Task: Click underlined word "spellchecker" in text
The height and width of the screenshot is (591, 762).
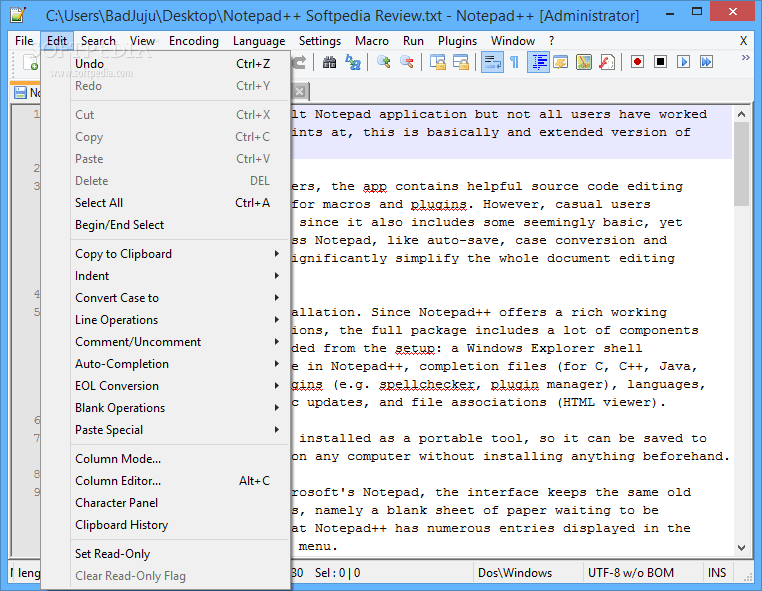Action: pos(427,384)
